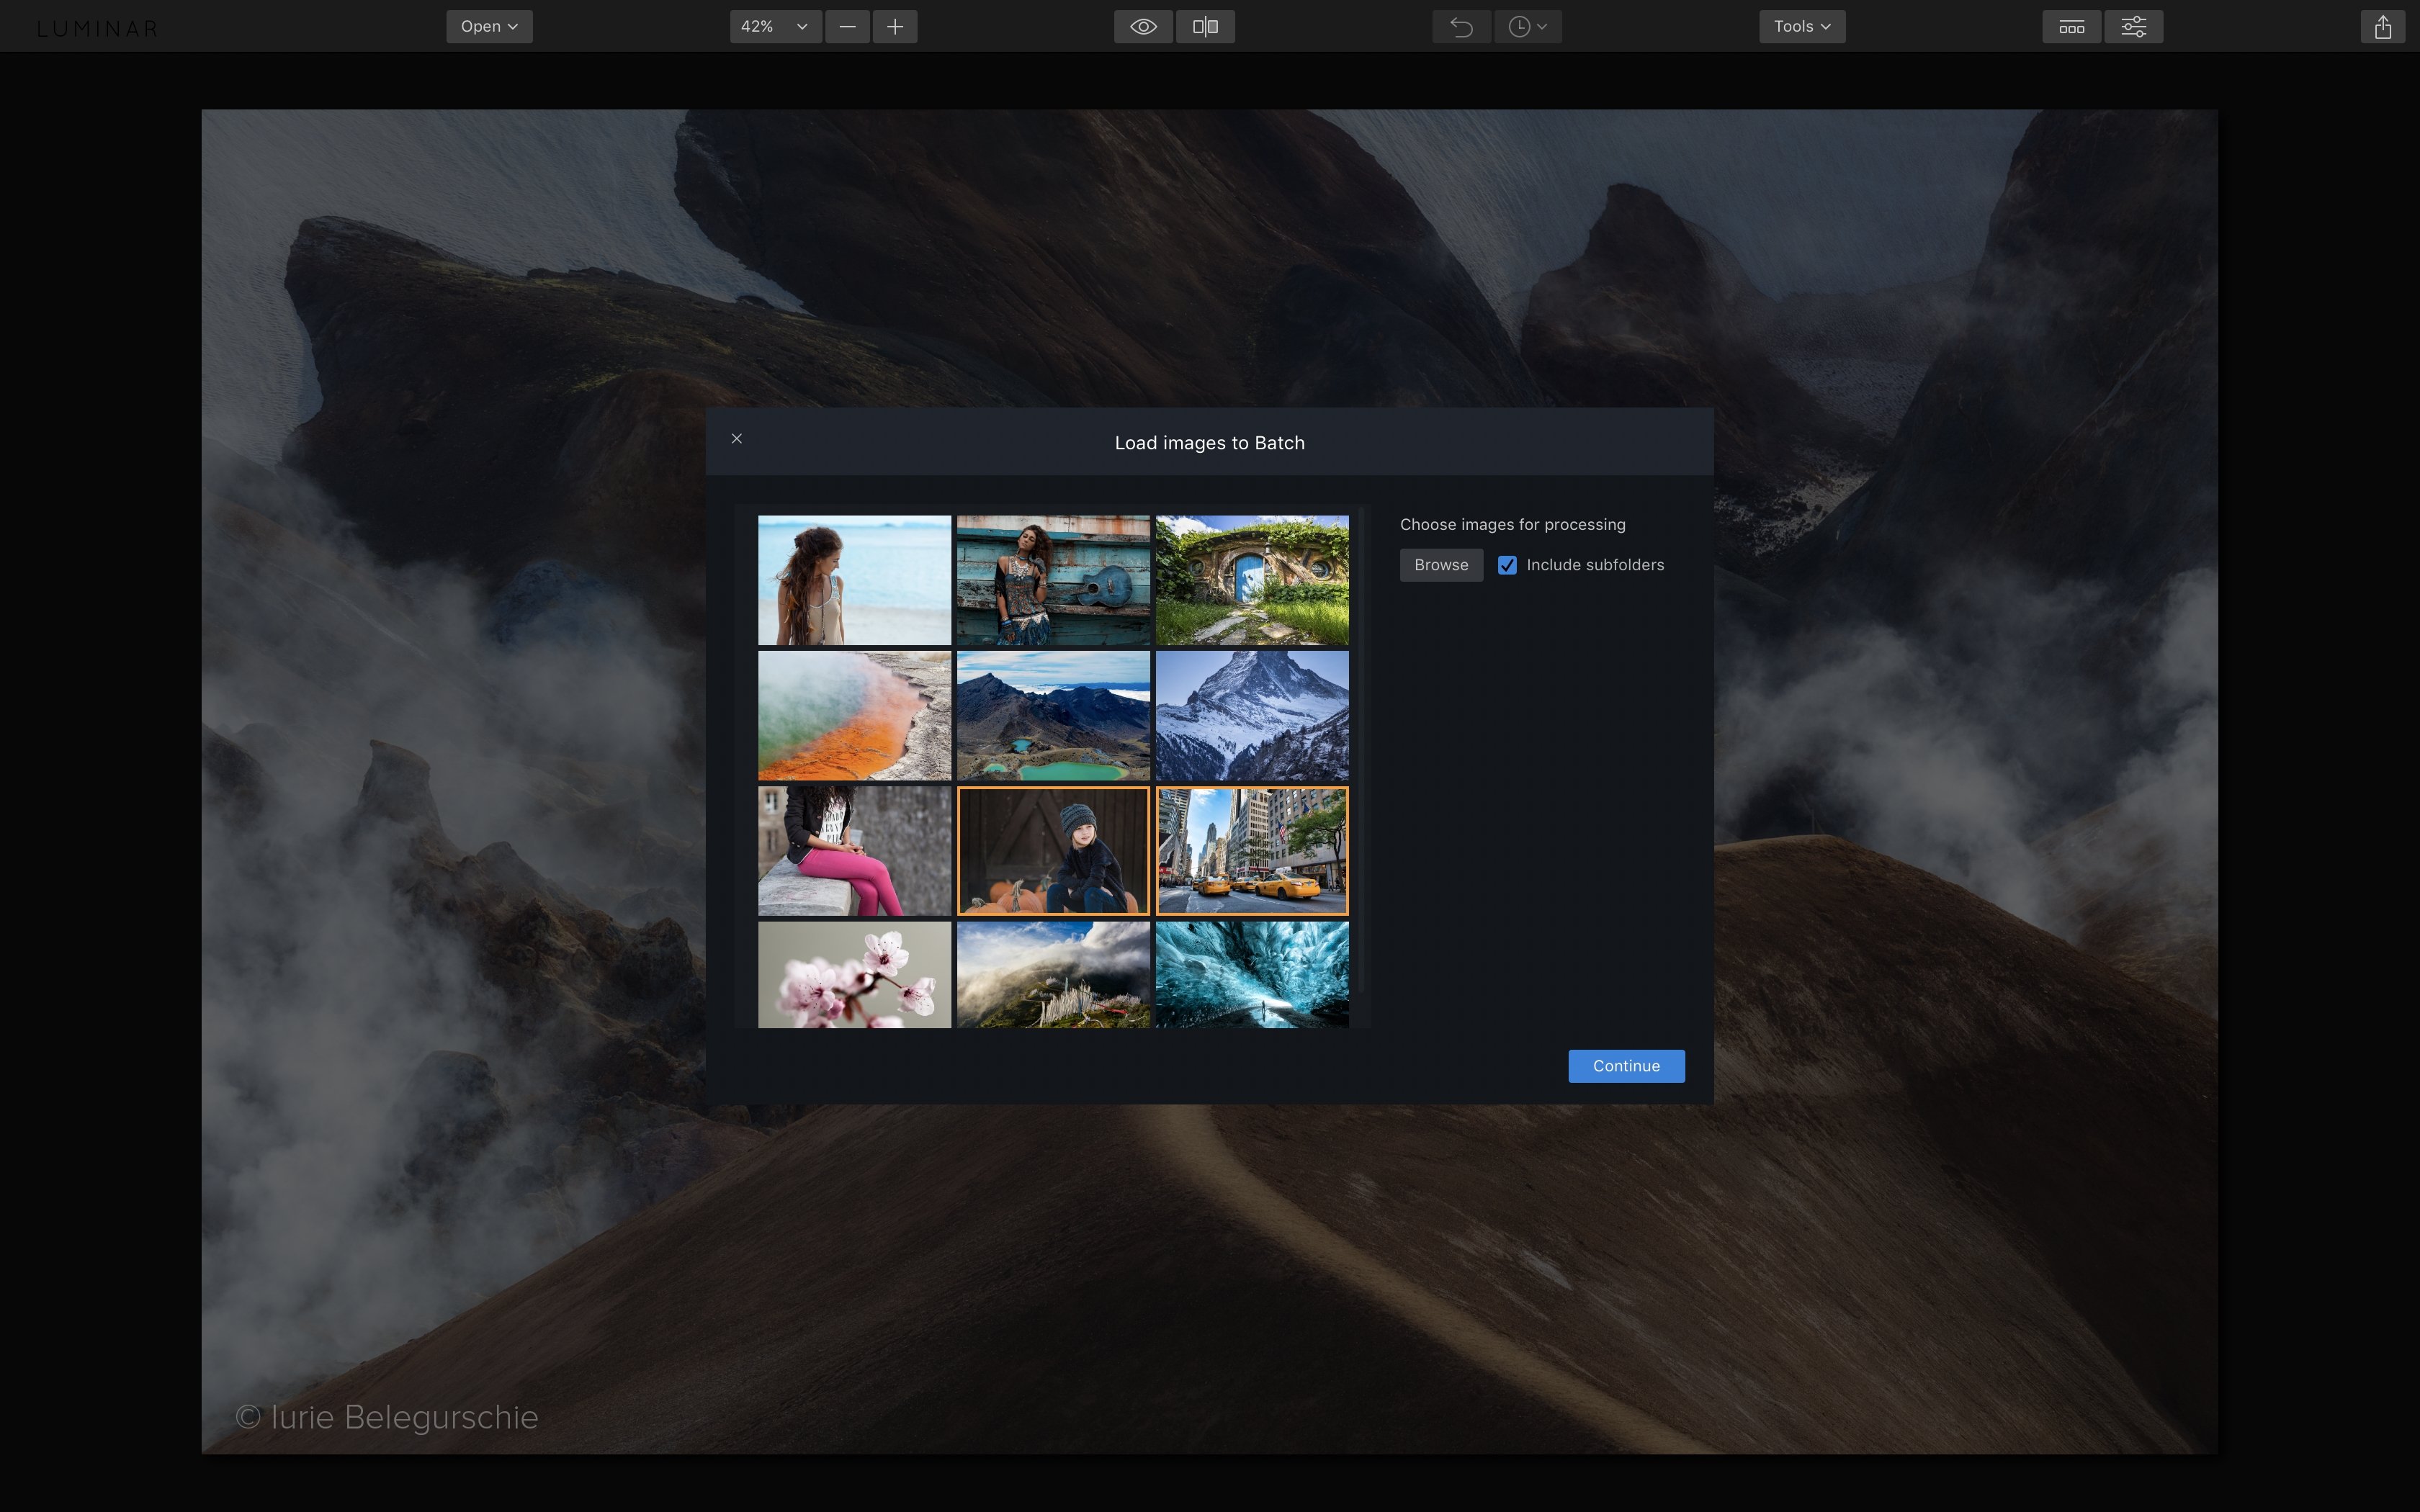This screenshot has height=1512, width=2420.
Task: Click the thumbnail grid vertical scrollbar
Action: coord(1361,750)
